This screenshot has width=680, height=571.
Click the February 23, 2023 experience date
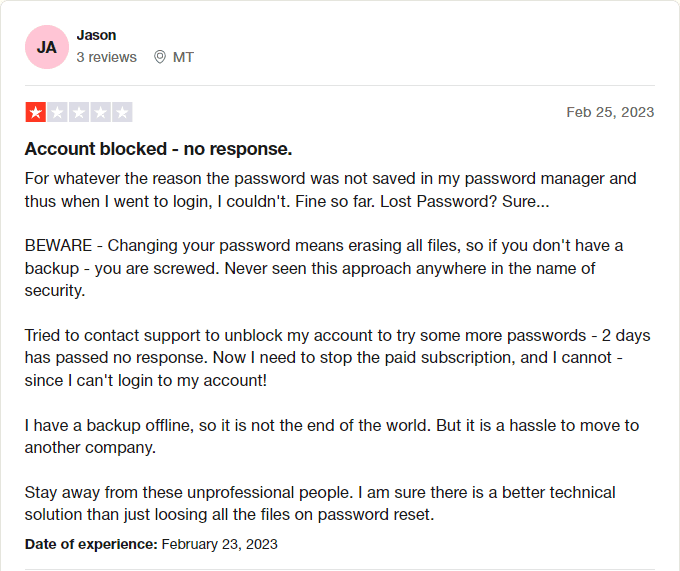219,544
